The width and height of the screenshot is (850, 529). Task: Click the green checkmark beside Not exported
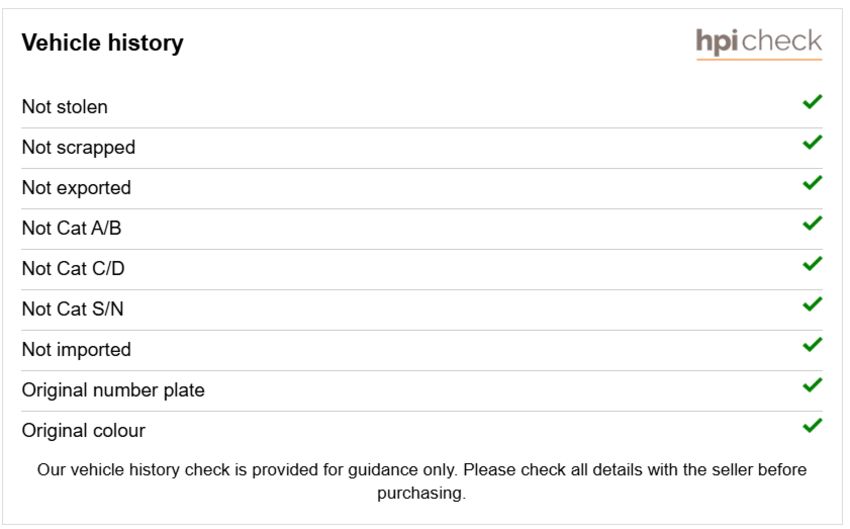pos(813,183)
